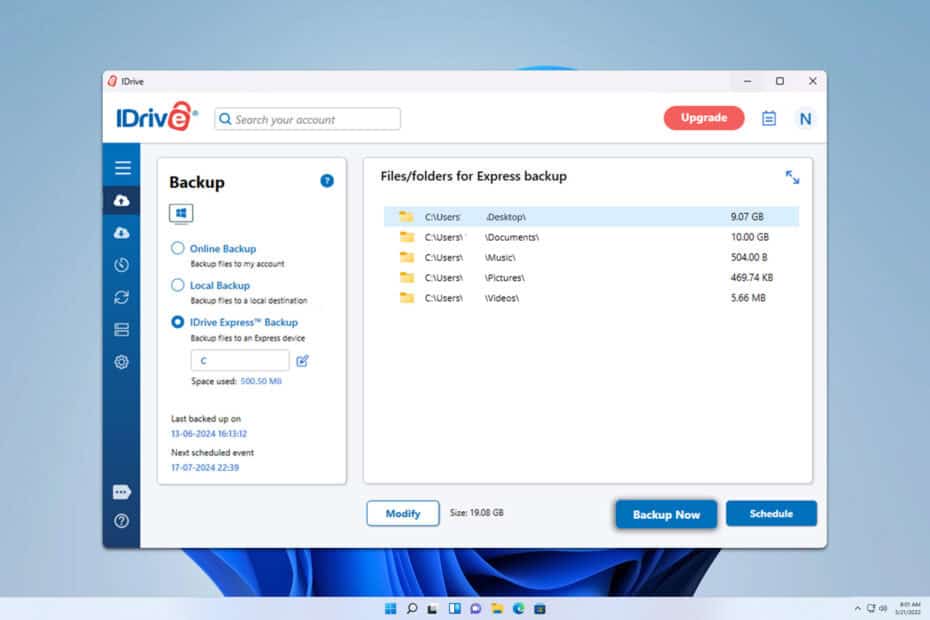Click the Upgrade button
This screenshot has width=930, height=620.
pos(704,117)
